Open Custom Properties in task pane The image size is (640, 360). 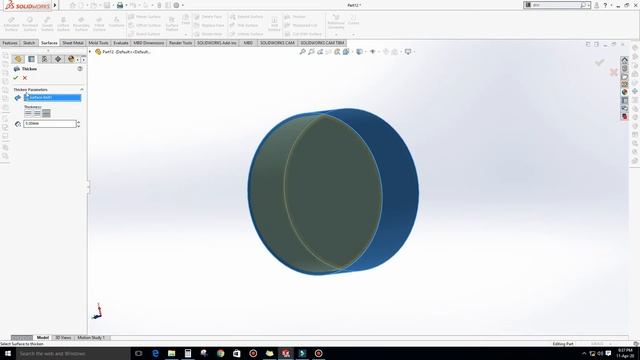click(x=624, y=100)
